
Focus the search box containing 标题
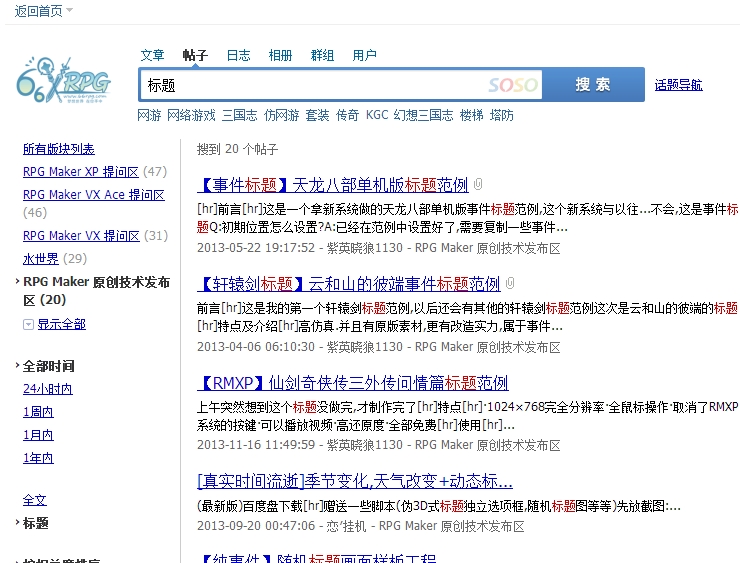coord(341,85)
